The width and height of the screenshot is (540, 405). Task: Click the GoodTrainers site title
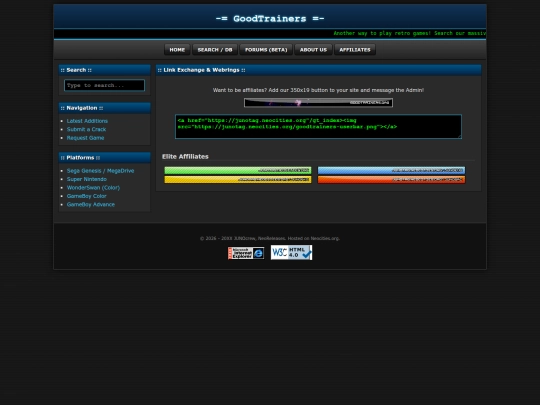270,19
